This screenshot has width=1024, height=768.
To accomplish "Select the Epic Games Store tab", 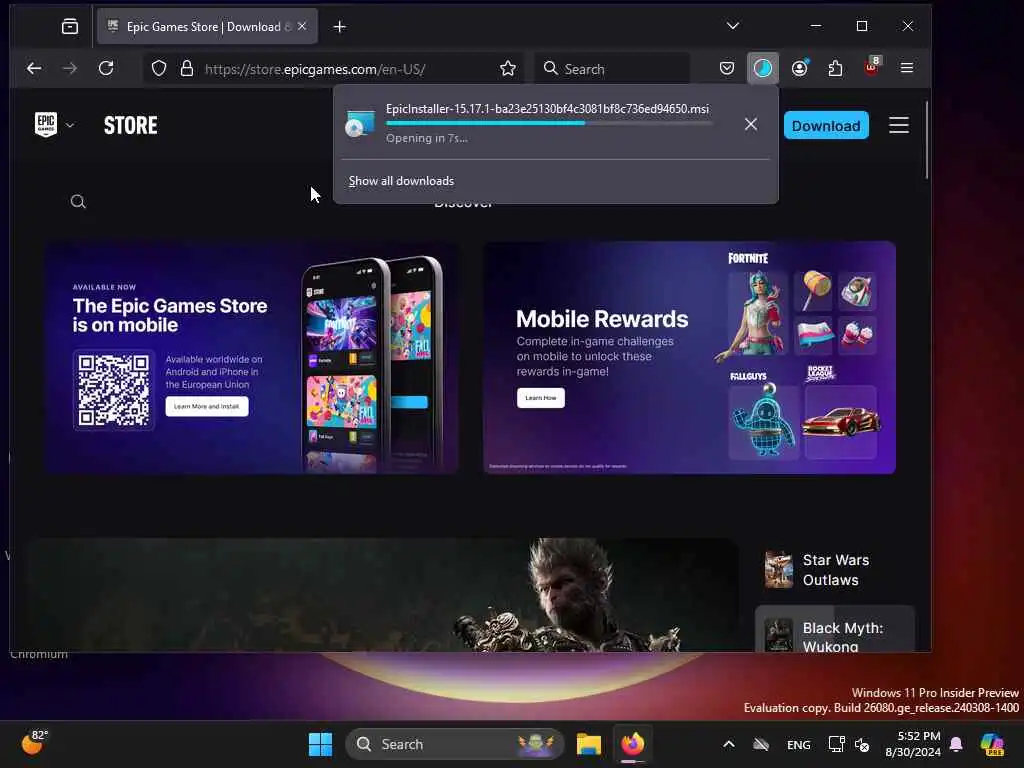I will (x=208, y=27).
